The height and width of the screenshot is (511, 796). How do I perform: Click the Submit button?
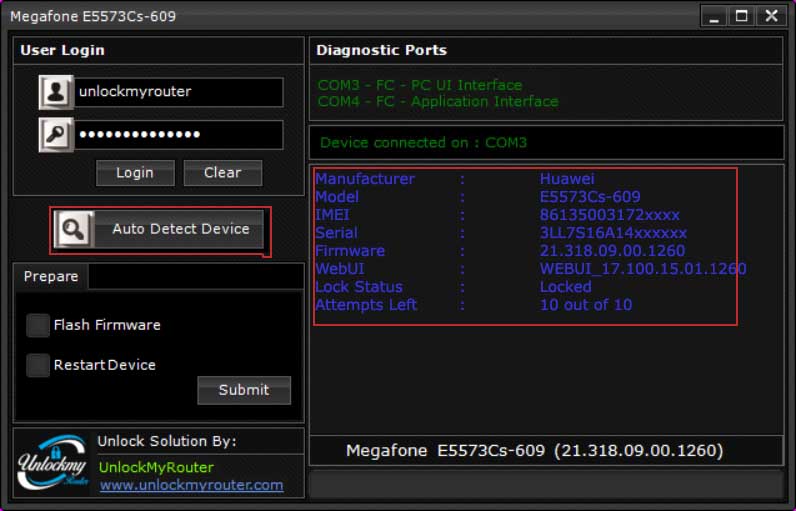click(x=244, y=390)
